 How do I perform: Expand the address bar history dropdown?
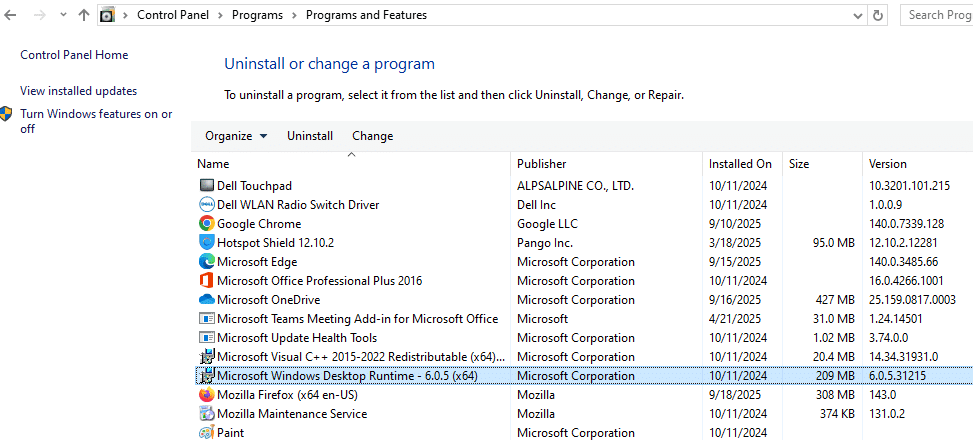[858, 16]
